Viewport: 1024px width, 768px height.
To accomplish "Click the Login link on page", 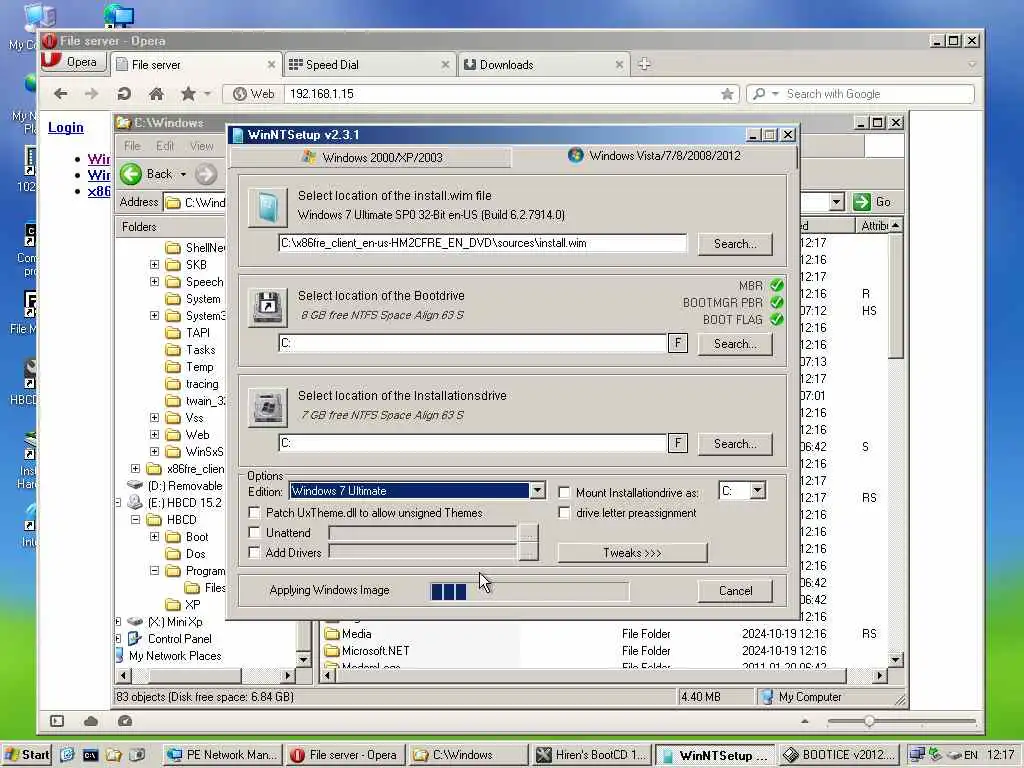I will point(65,127).
